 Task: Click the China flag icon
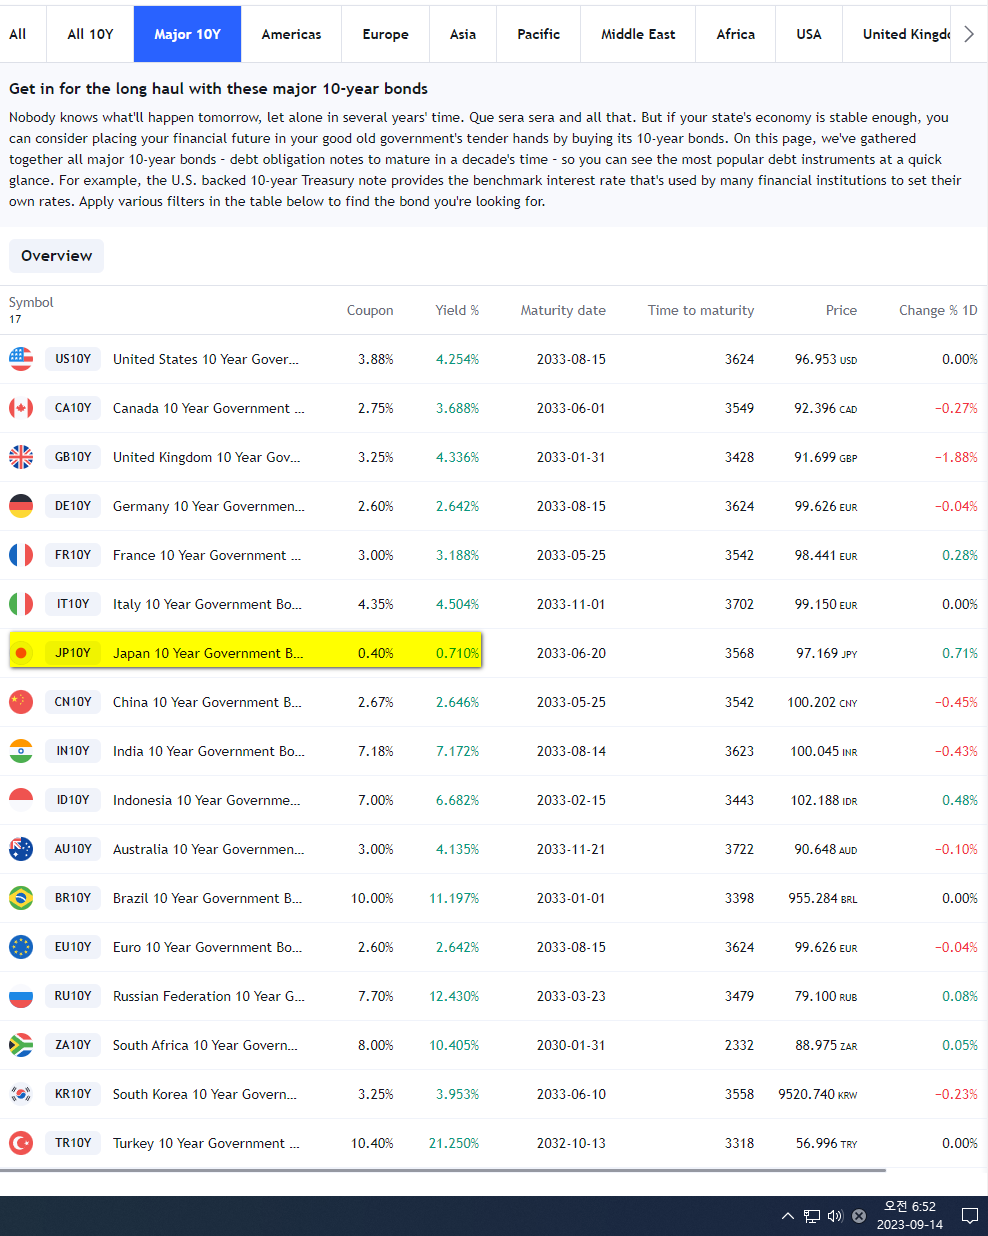[x=21, y=702]
